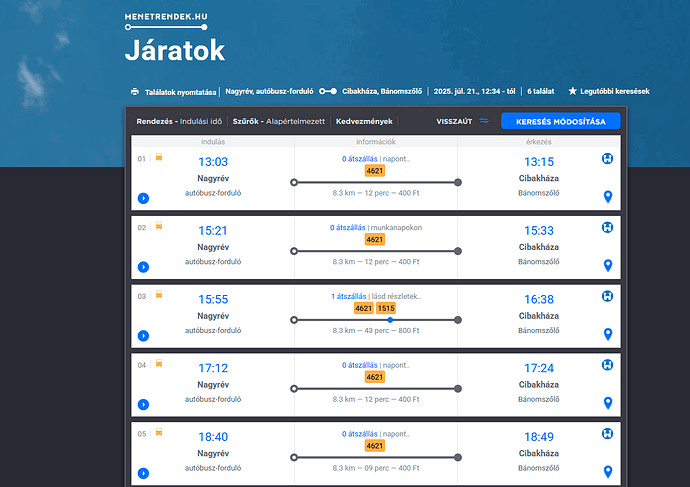This screenshot has width=690, height=487.
Task: Click the 1515 route badge in the 15:55 row
Action: point(386,308)
